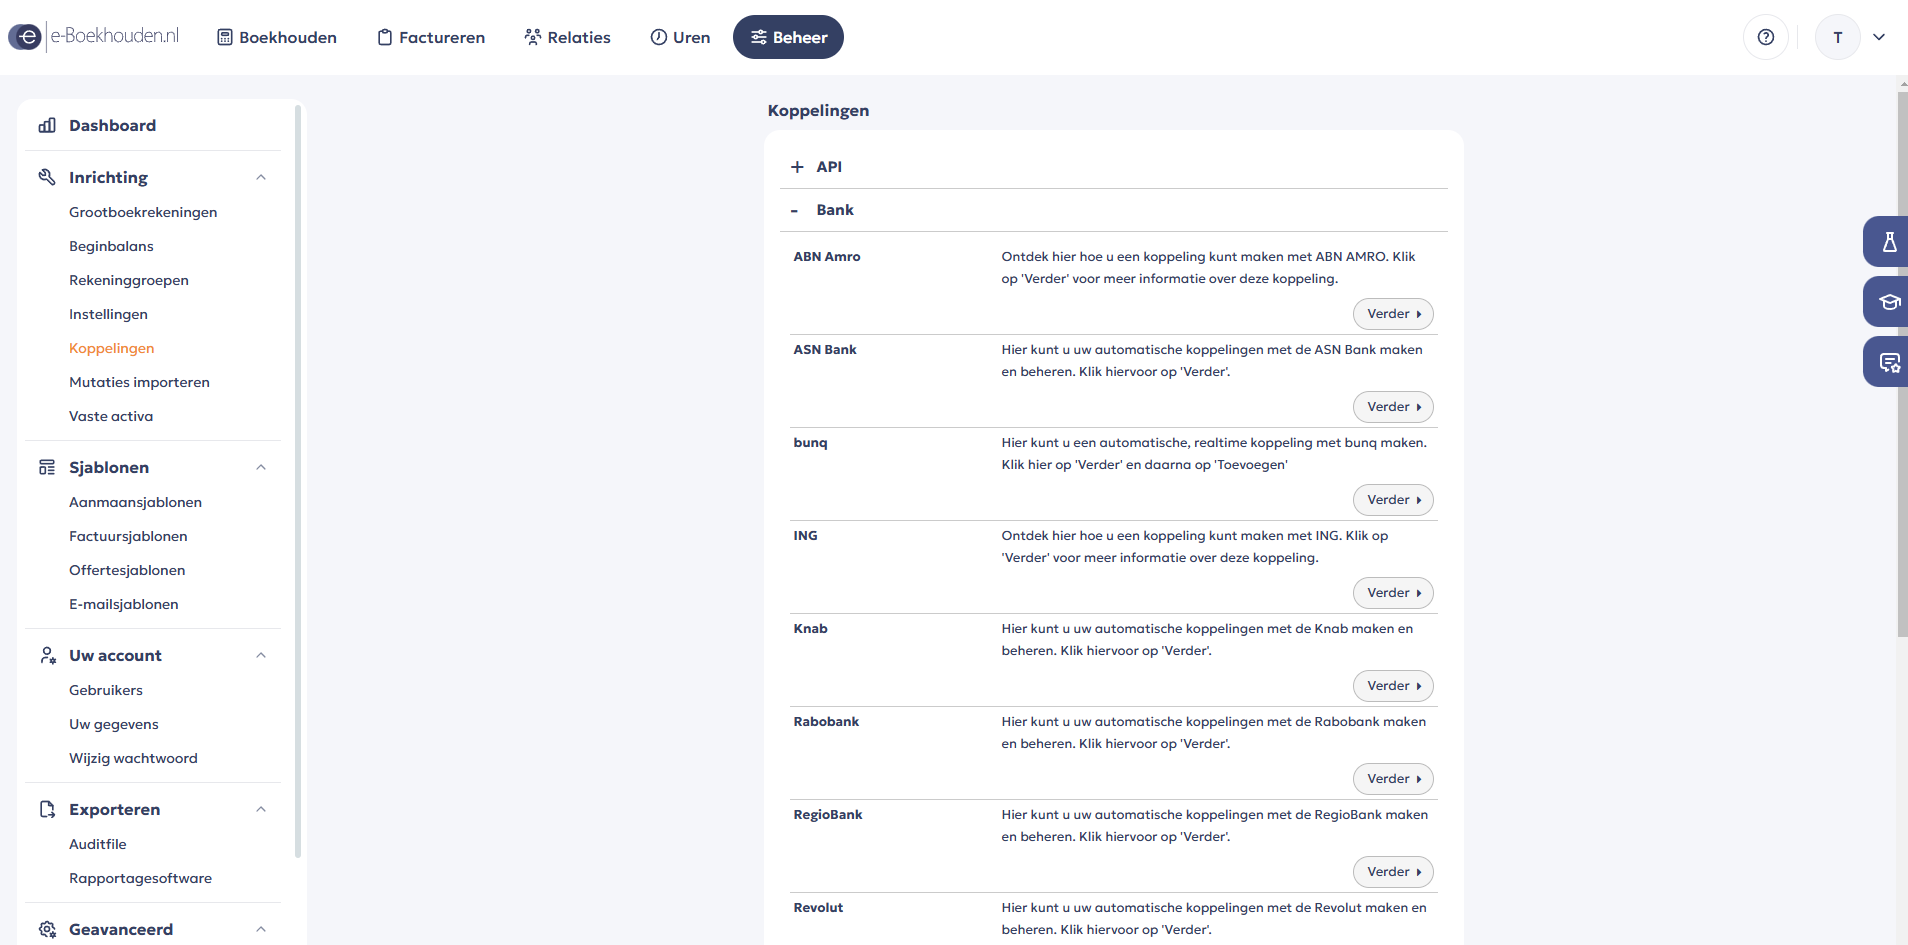The width and height of the screenshot is (1908, 945).
Task: Click the user avatar labeled T
Action: [x=1838, y=37]
